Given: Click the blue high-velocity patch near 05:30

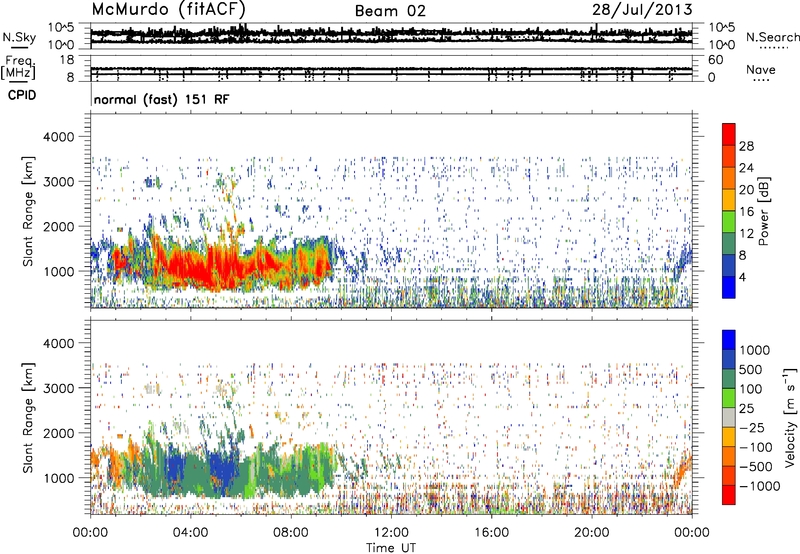Looking at the screenshot, I should pyautogui.click(x=224, y=467).
